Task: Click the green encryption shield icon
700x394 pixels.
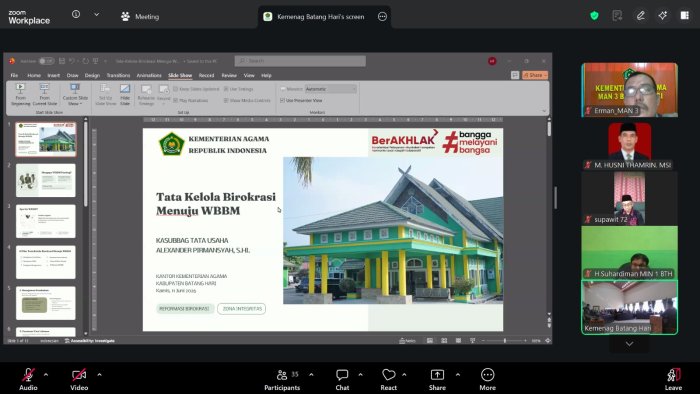Action: pos(594,16)
